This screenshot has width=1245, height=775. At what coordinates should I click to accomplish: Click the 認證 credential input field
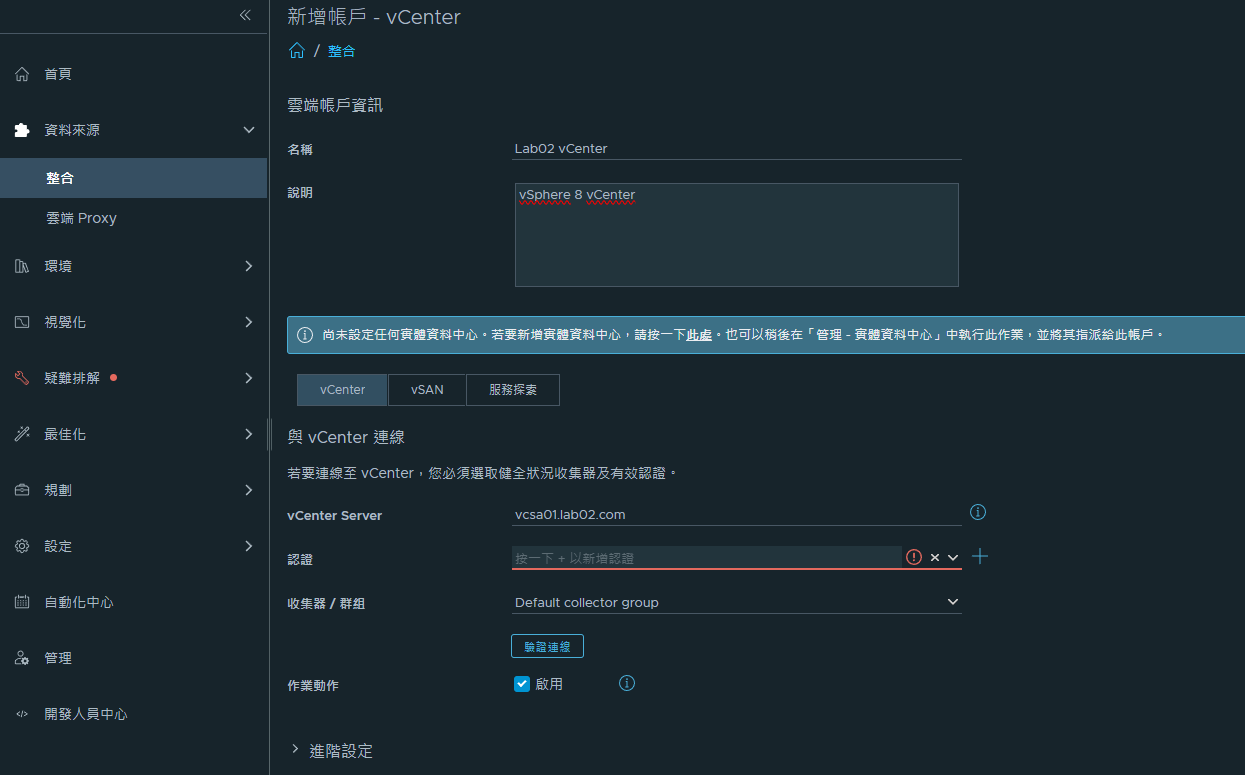pos(707,557)
